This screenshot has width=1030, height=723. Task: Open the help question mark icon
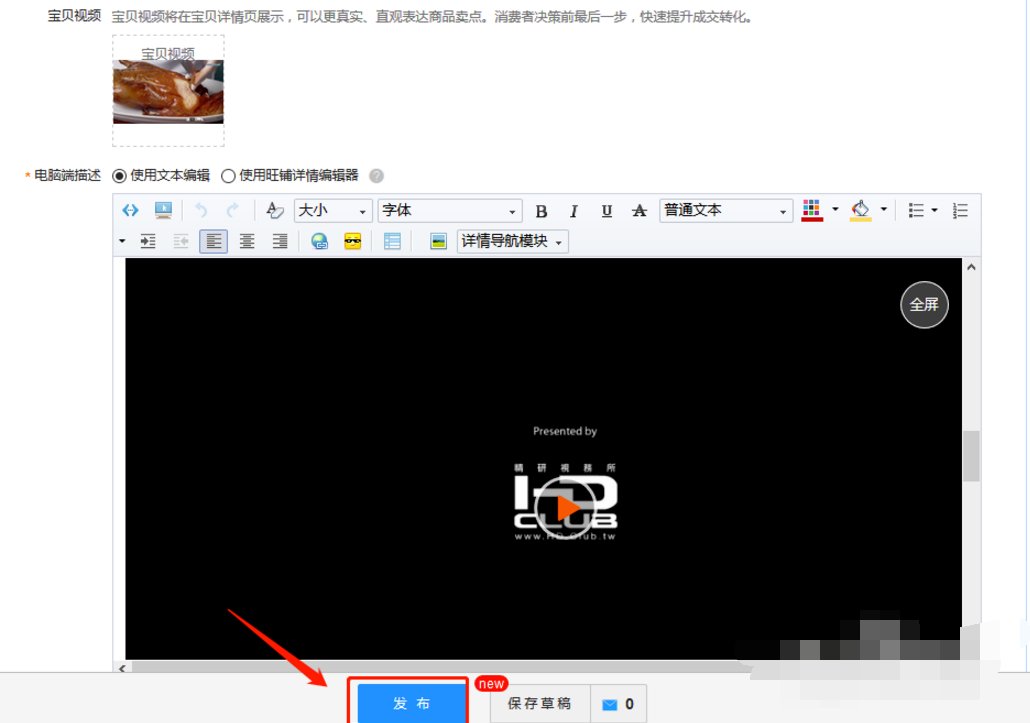pos(376,176)
